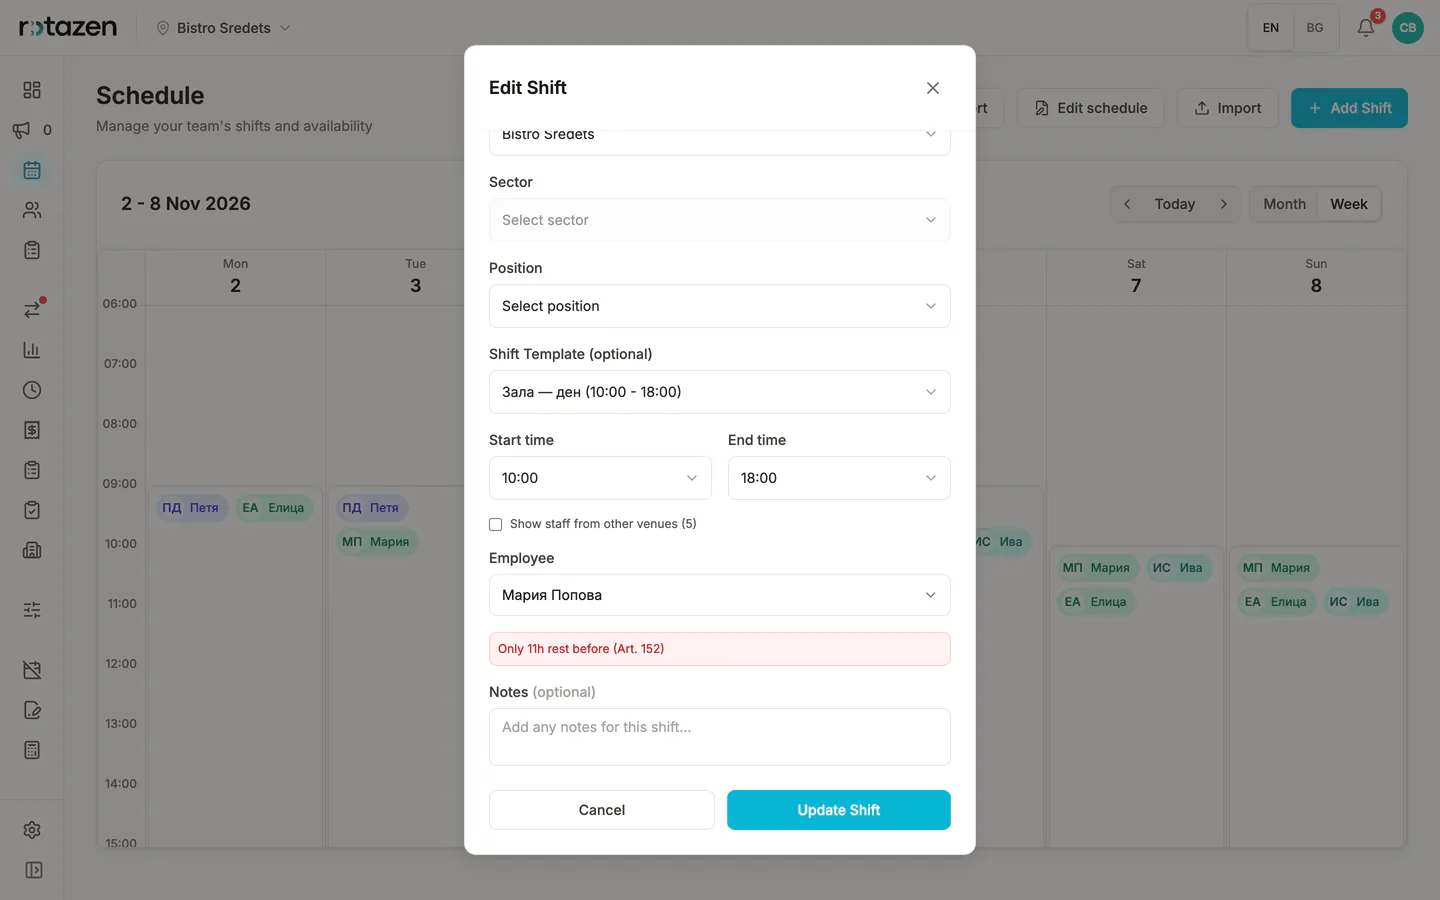Open announcements megaphone icon in sidebar

coord(22,130)
